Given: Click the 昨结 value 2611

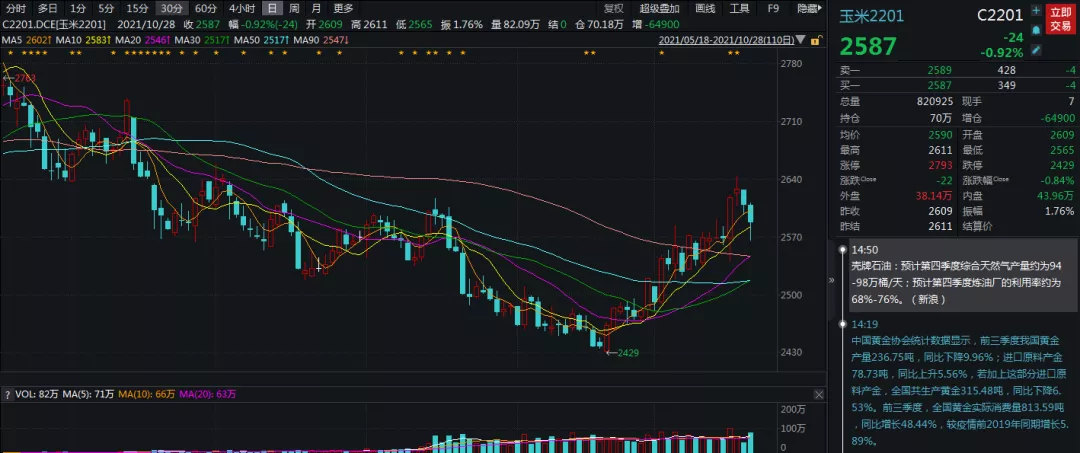Looking at the screenshot, I should pyautogui.click(x=940, y=226).
